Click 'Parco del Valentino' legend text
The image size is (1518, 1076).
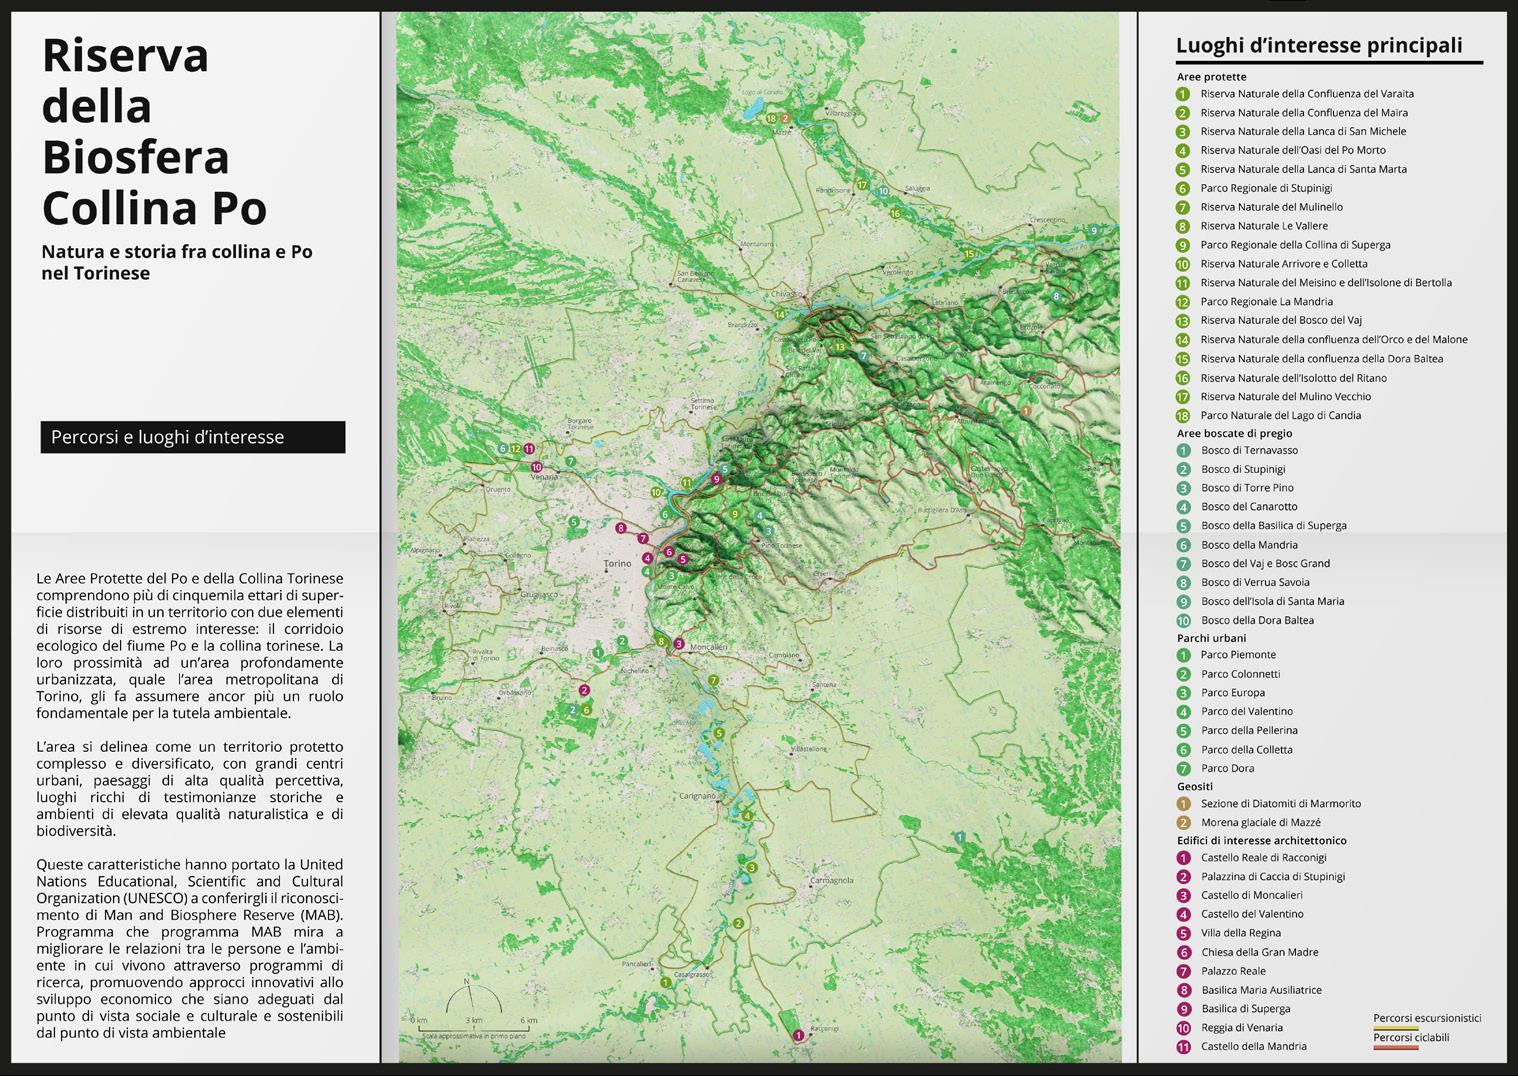(x=1247, y=712)
